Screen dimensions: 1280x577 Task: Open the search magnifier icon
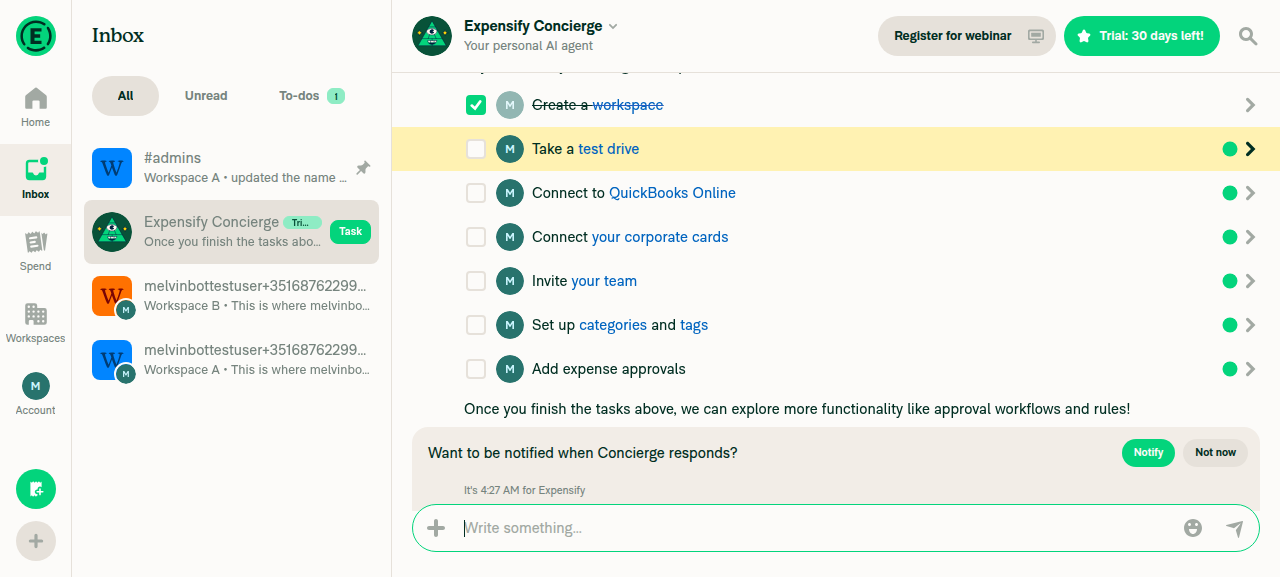[x=1248, y=36]
